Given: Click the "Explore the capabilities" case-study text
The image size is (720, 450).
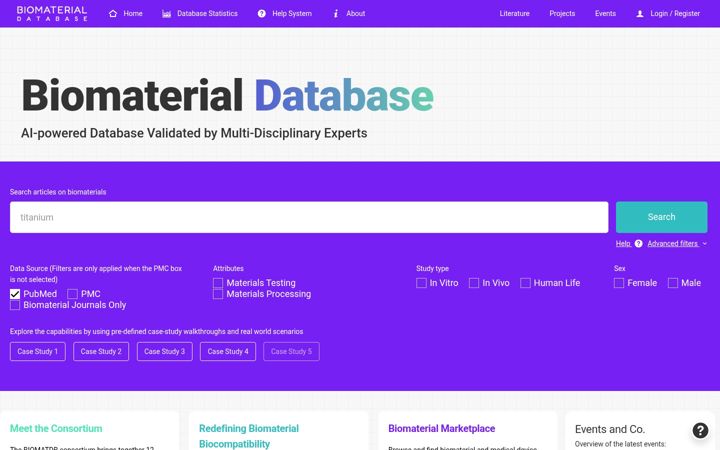Looking at the screenshot, I should [x=156, y=332].
